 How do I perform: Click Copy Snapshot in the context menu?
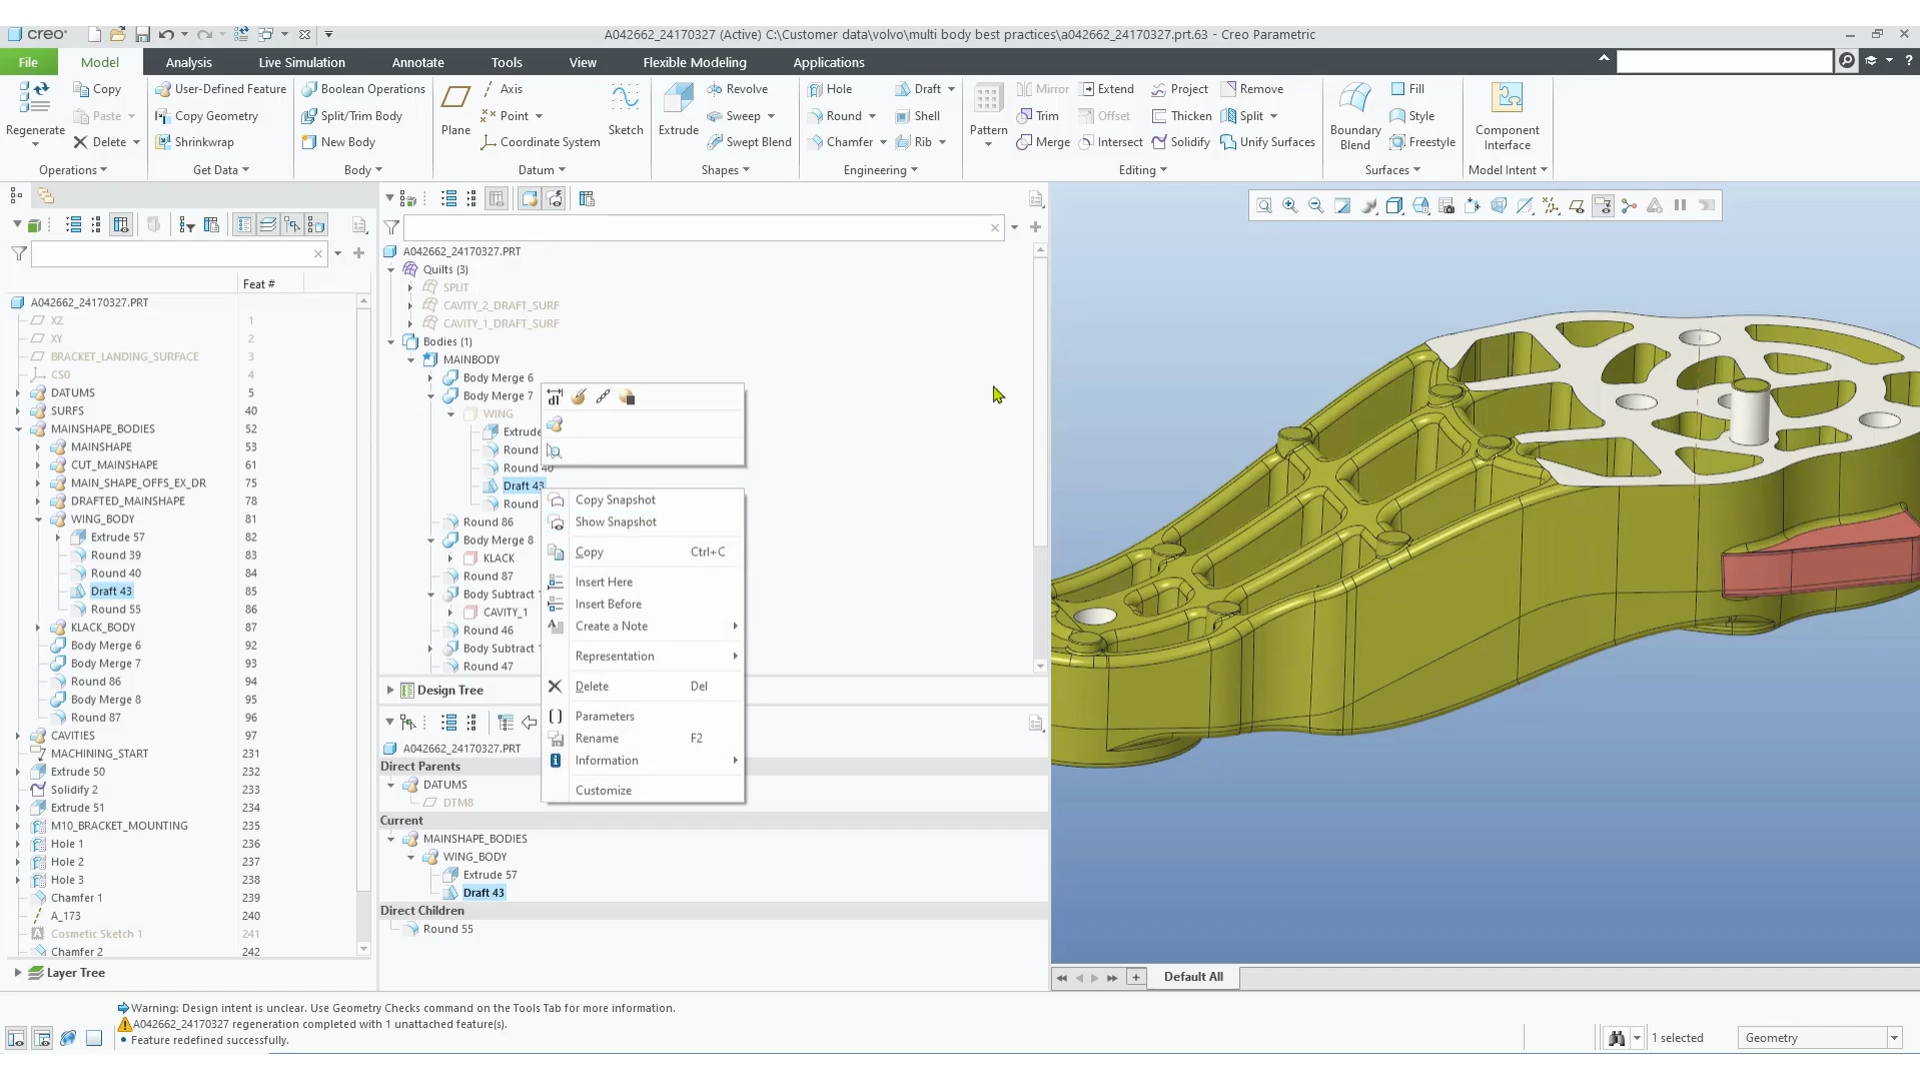[643, 500]
